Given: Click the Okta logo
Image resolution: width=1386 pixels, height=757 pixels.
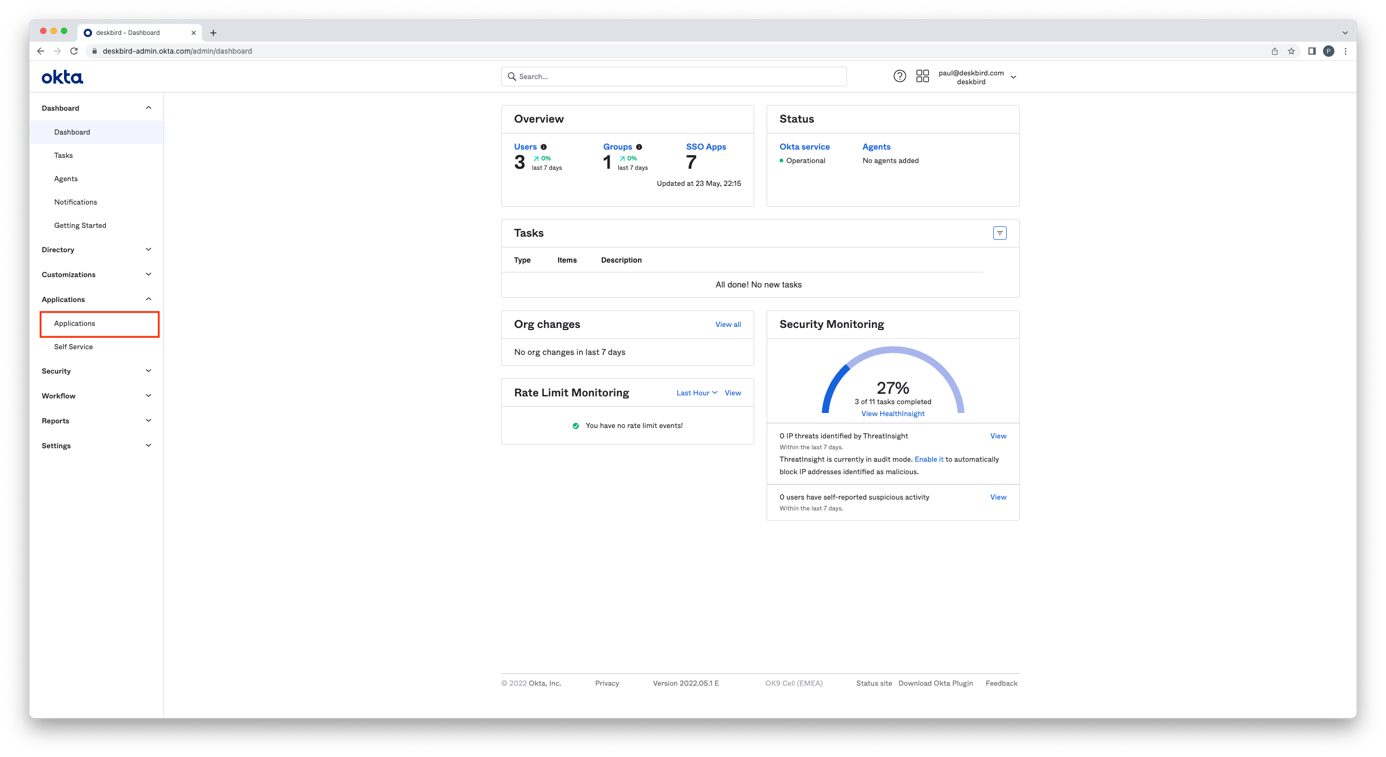Looking at the screenshot, I should [x=62, y=77].
